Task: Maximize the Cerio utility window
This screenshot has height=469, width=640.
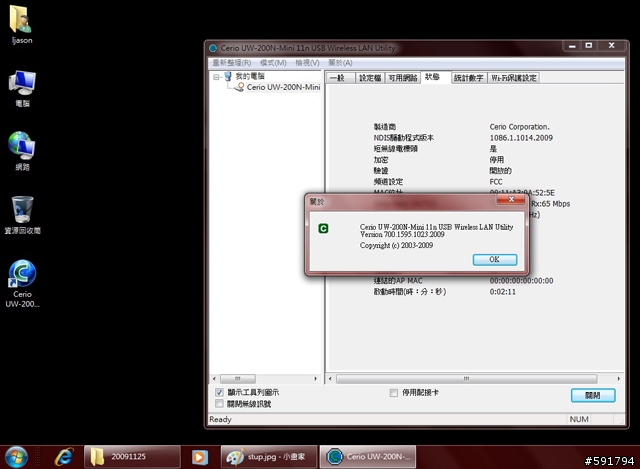Action: (x=589, y=46)
